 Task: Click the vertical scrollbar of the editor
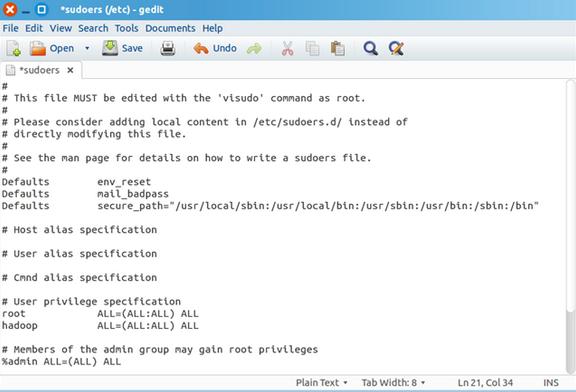(x=570, y=226)
